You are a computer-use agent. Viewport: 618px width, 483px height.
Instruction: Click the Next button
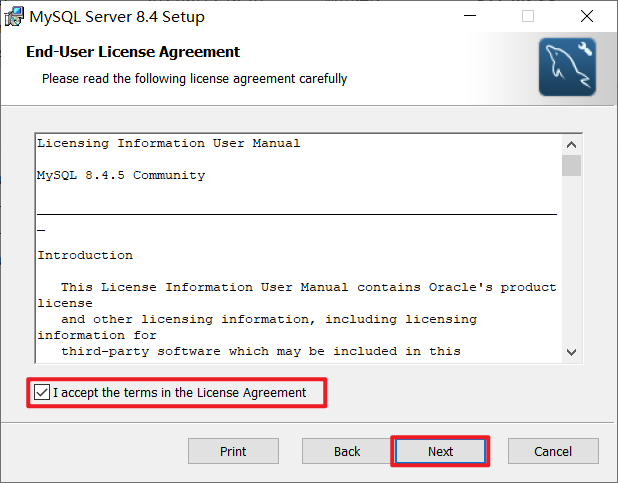(440, 451)
